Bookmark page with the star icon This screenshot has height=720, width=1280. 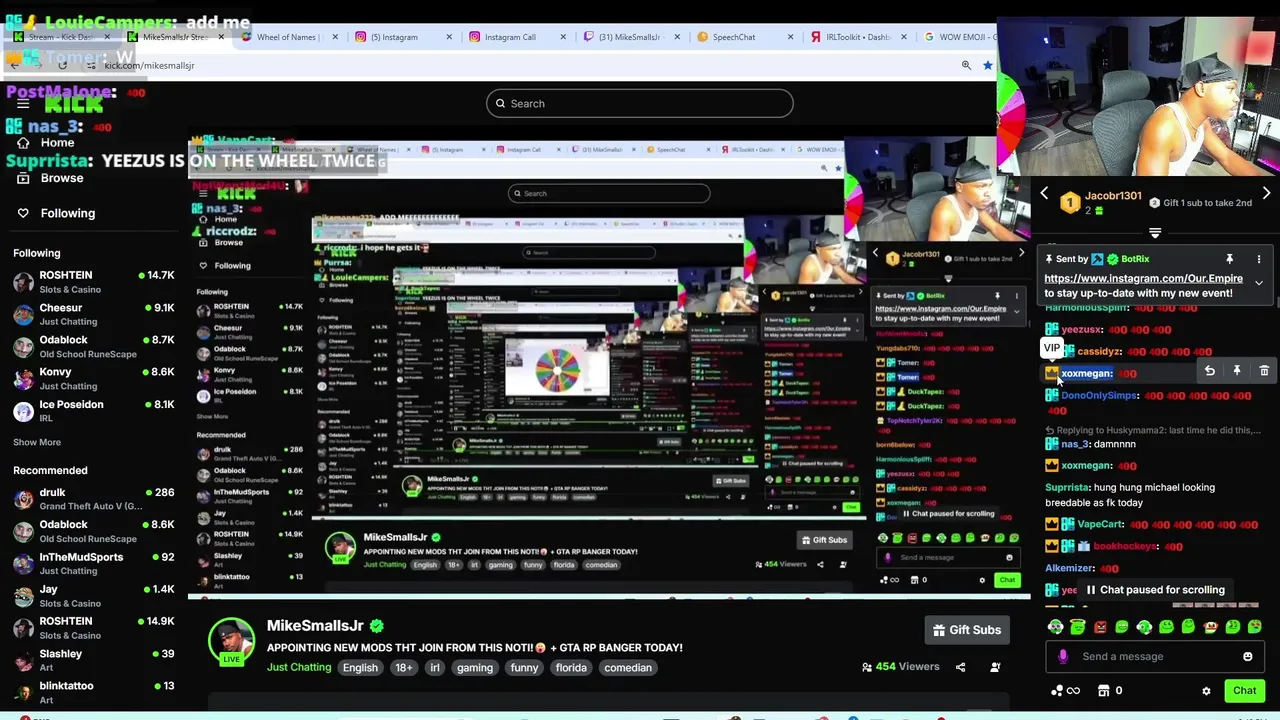988,65
